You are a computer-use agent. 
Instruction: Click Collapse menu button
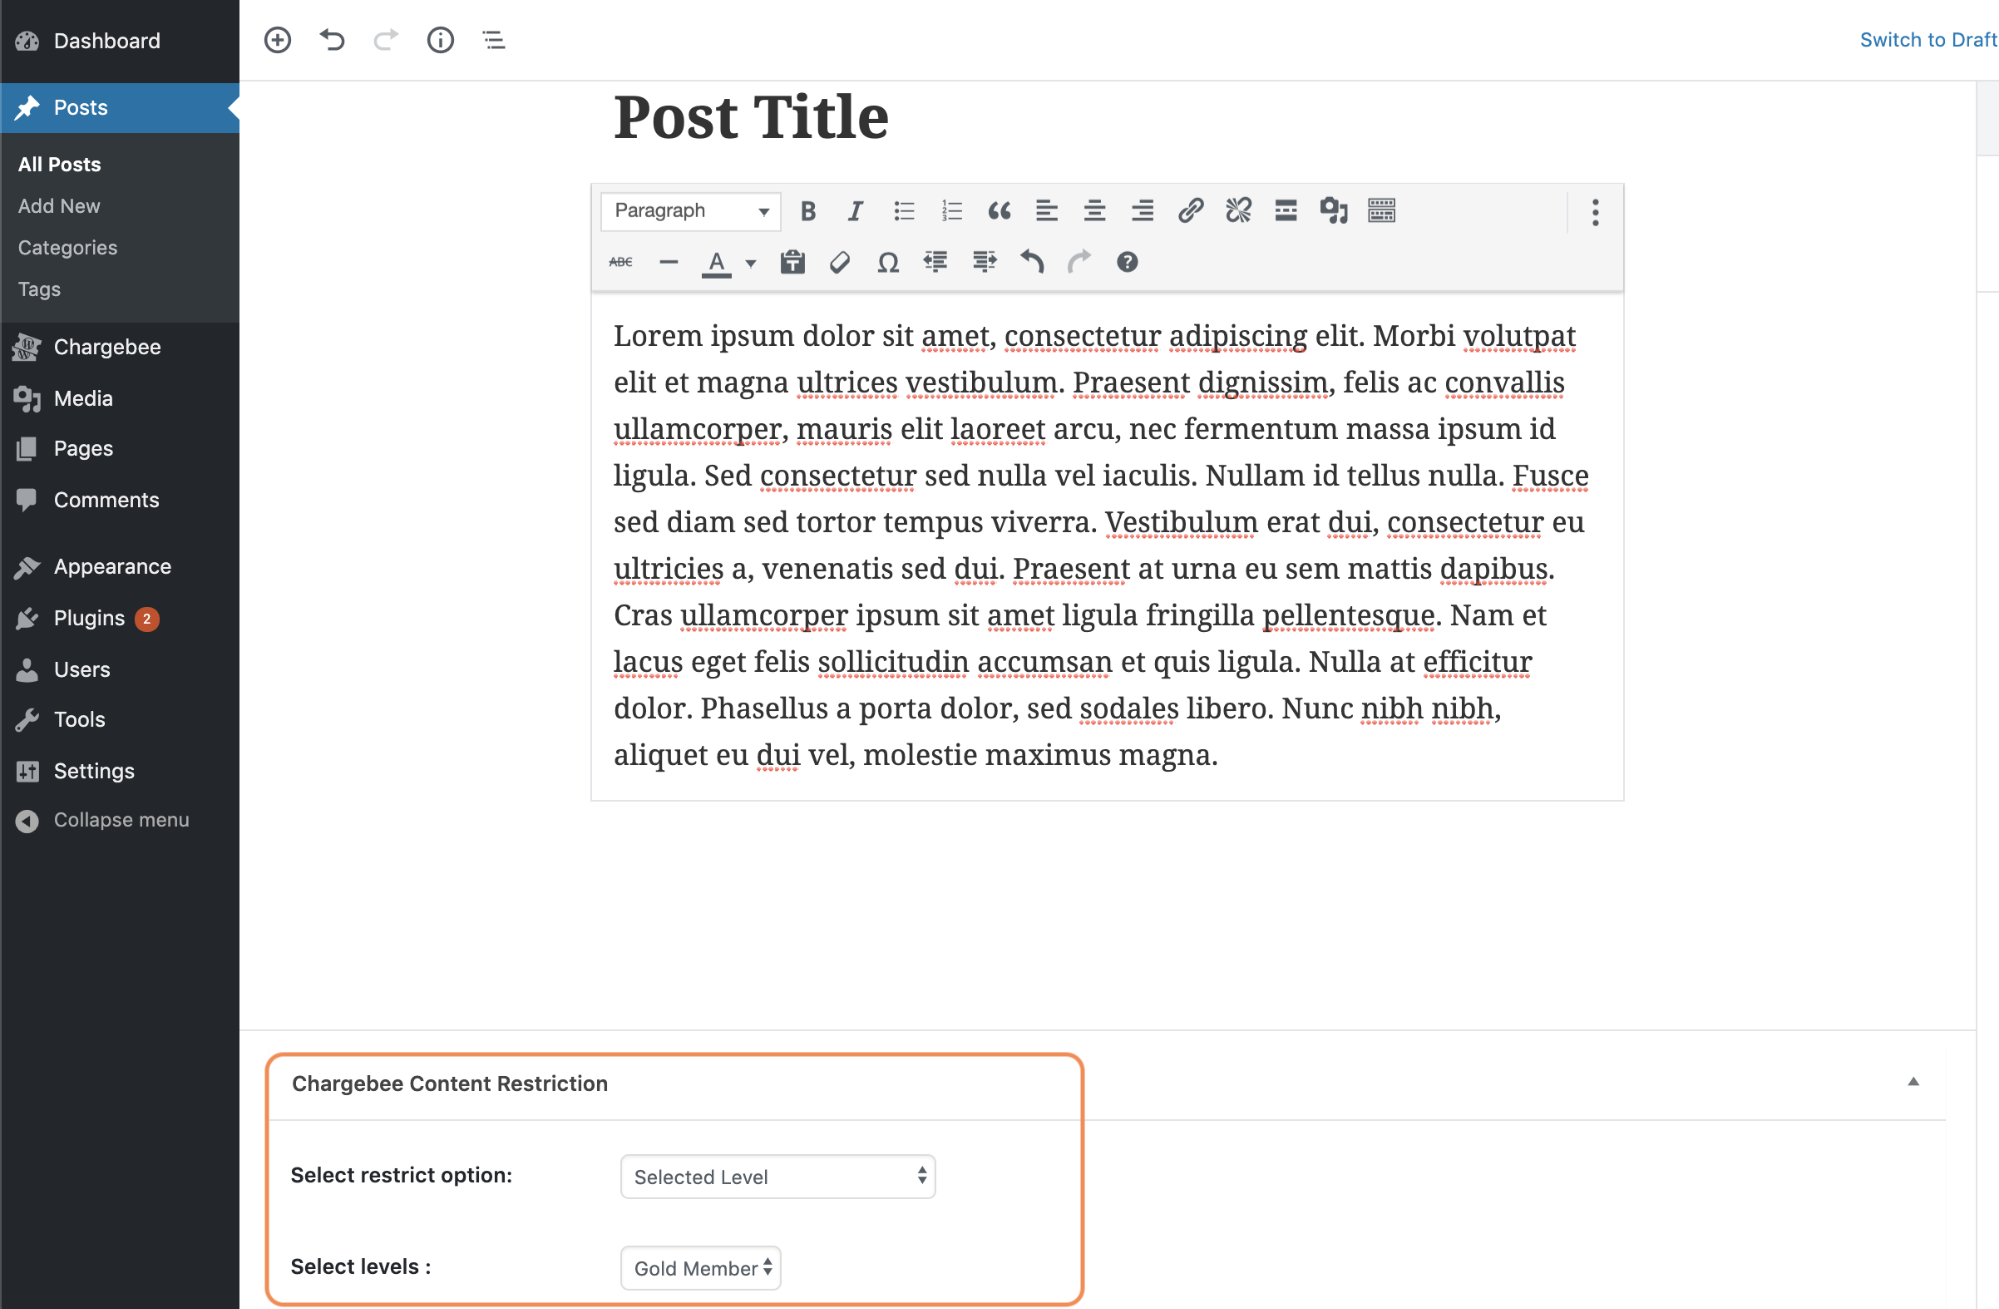tap(120, 820)
